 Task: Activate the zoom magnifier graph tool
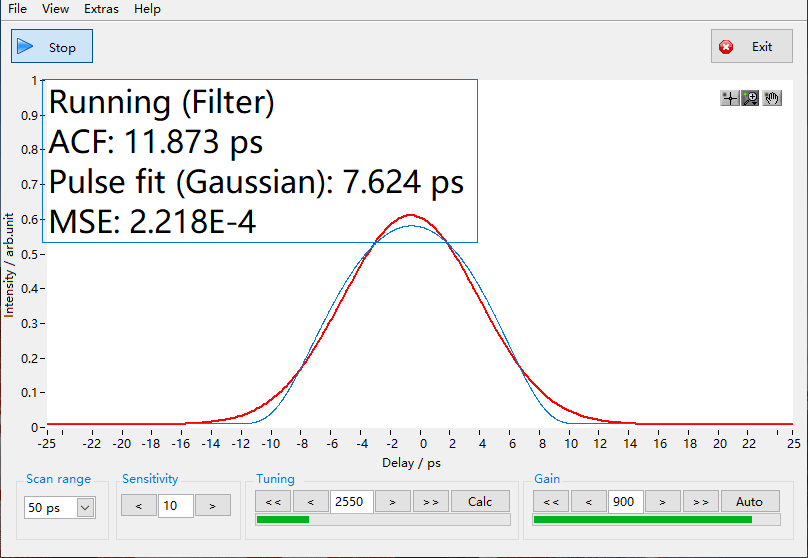[751, 98]
